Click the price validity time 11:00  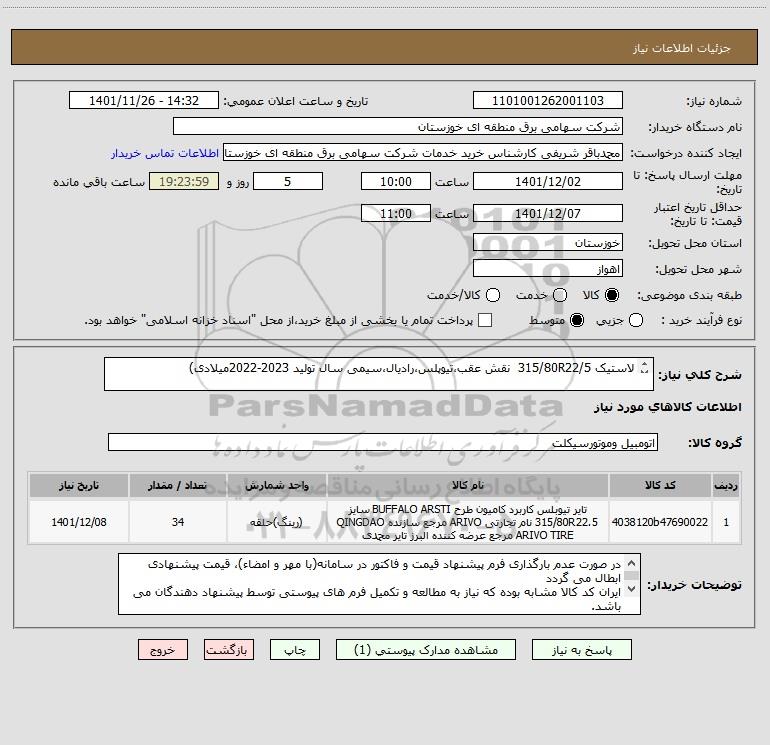point(396,213)
